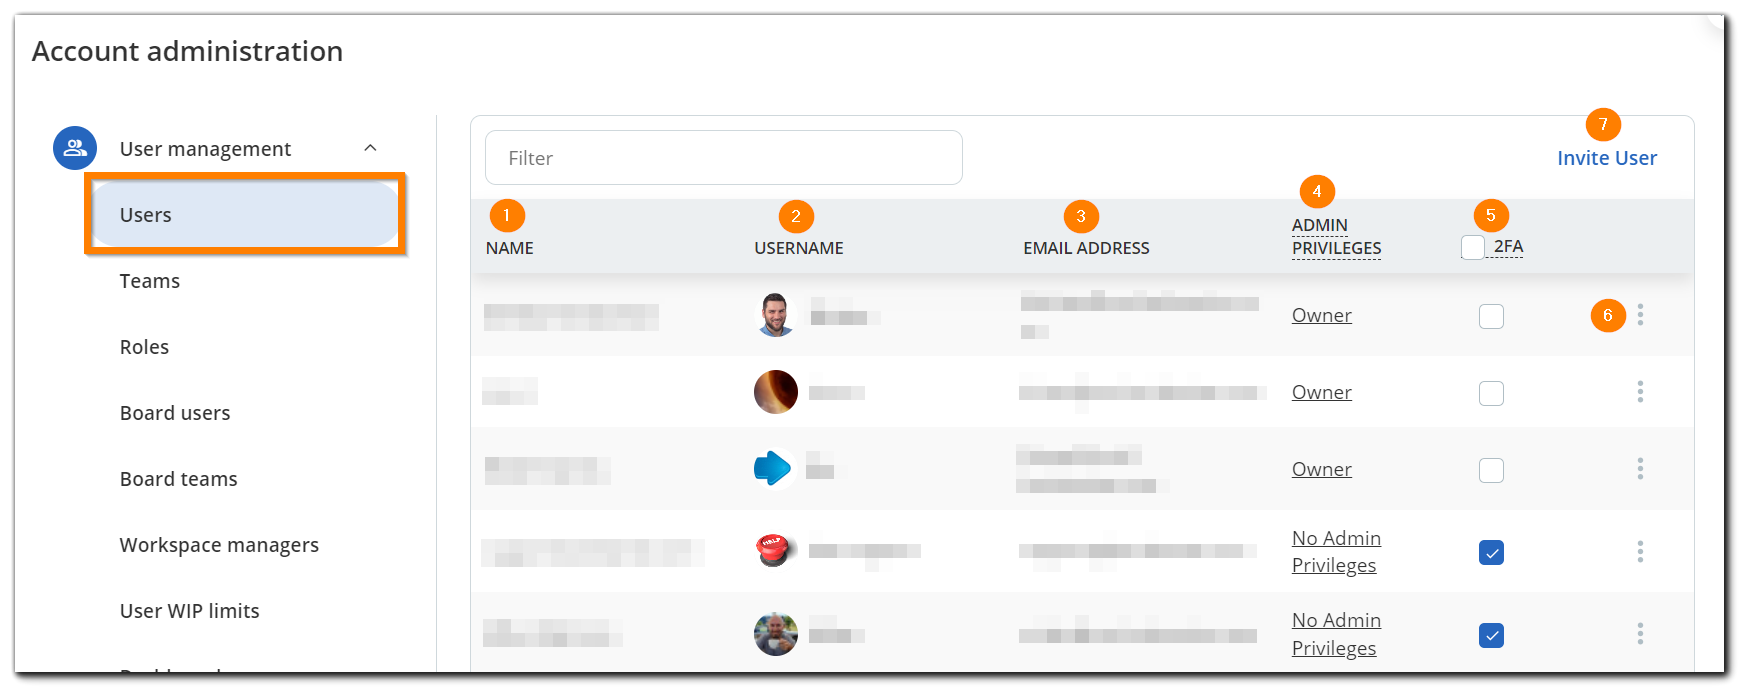This screenshot has height=699, width=1751.
Task: Open the actions dropdown on the second user row
Action: click(1641, 392)
